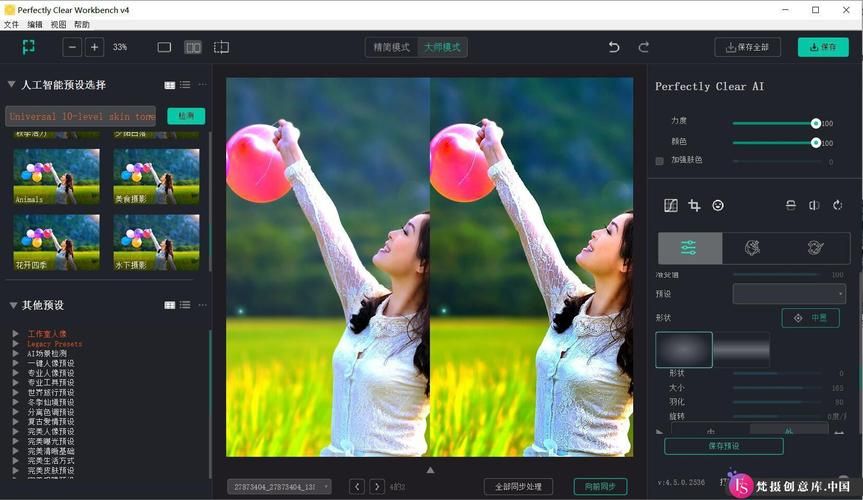Viewport: 863px width, 500px height.
Task: Expand the 世界旅行预设 group
Action: pos(15,393)
